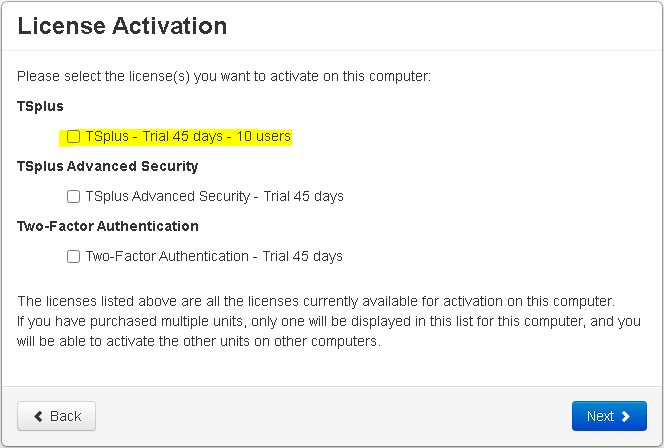This screenshot has height=448, width=664.
Task: Click the "activate the other units" last line
Action: (200, 341)
